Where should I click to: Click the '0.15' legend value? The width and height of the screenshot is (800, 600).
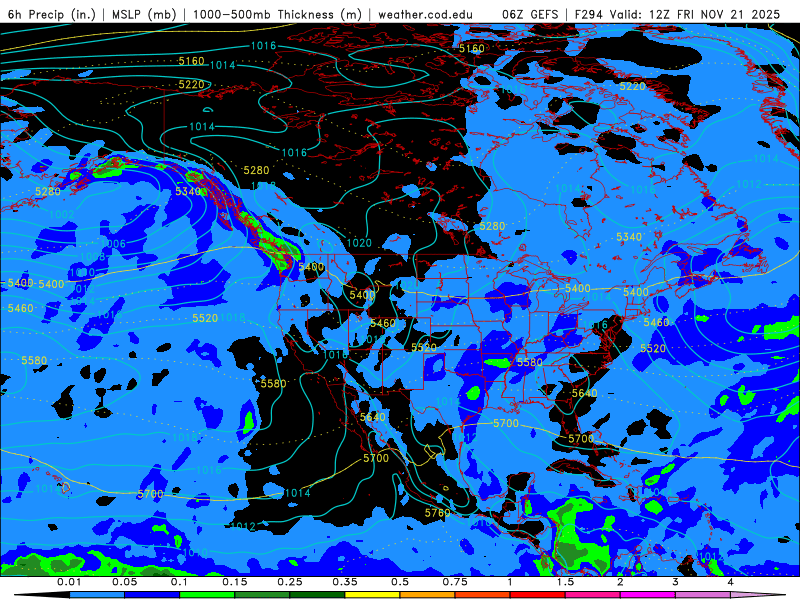235,582
